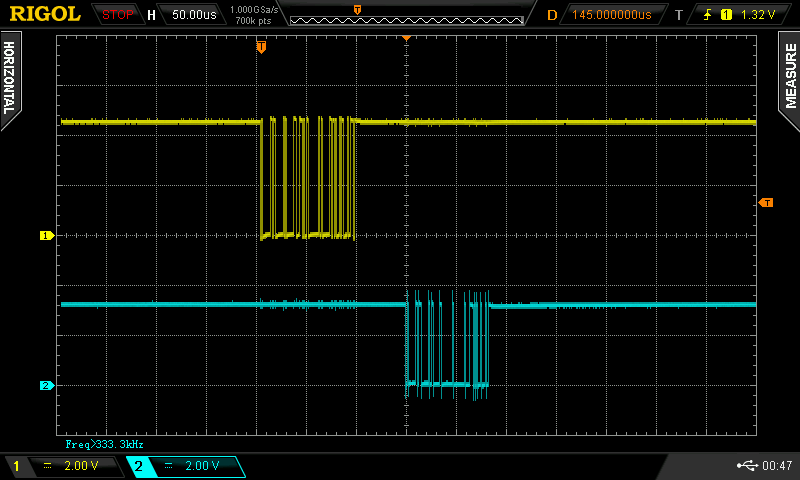The image size is (800, 480).
Task: Select the yellow channel 1 pulse burst
Action: (x=308, y=178)
